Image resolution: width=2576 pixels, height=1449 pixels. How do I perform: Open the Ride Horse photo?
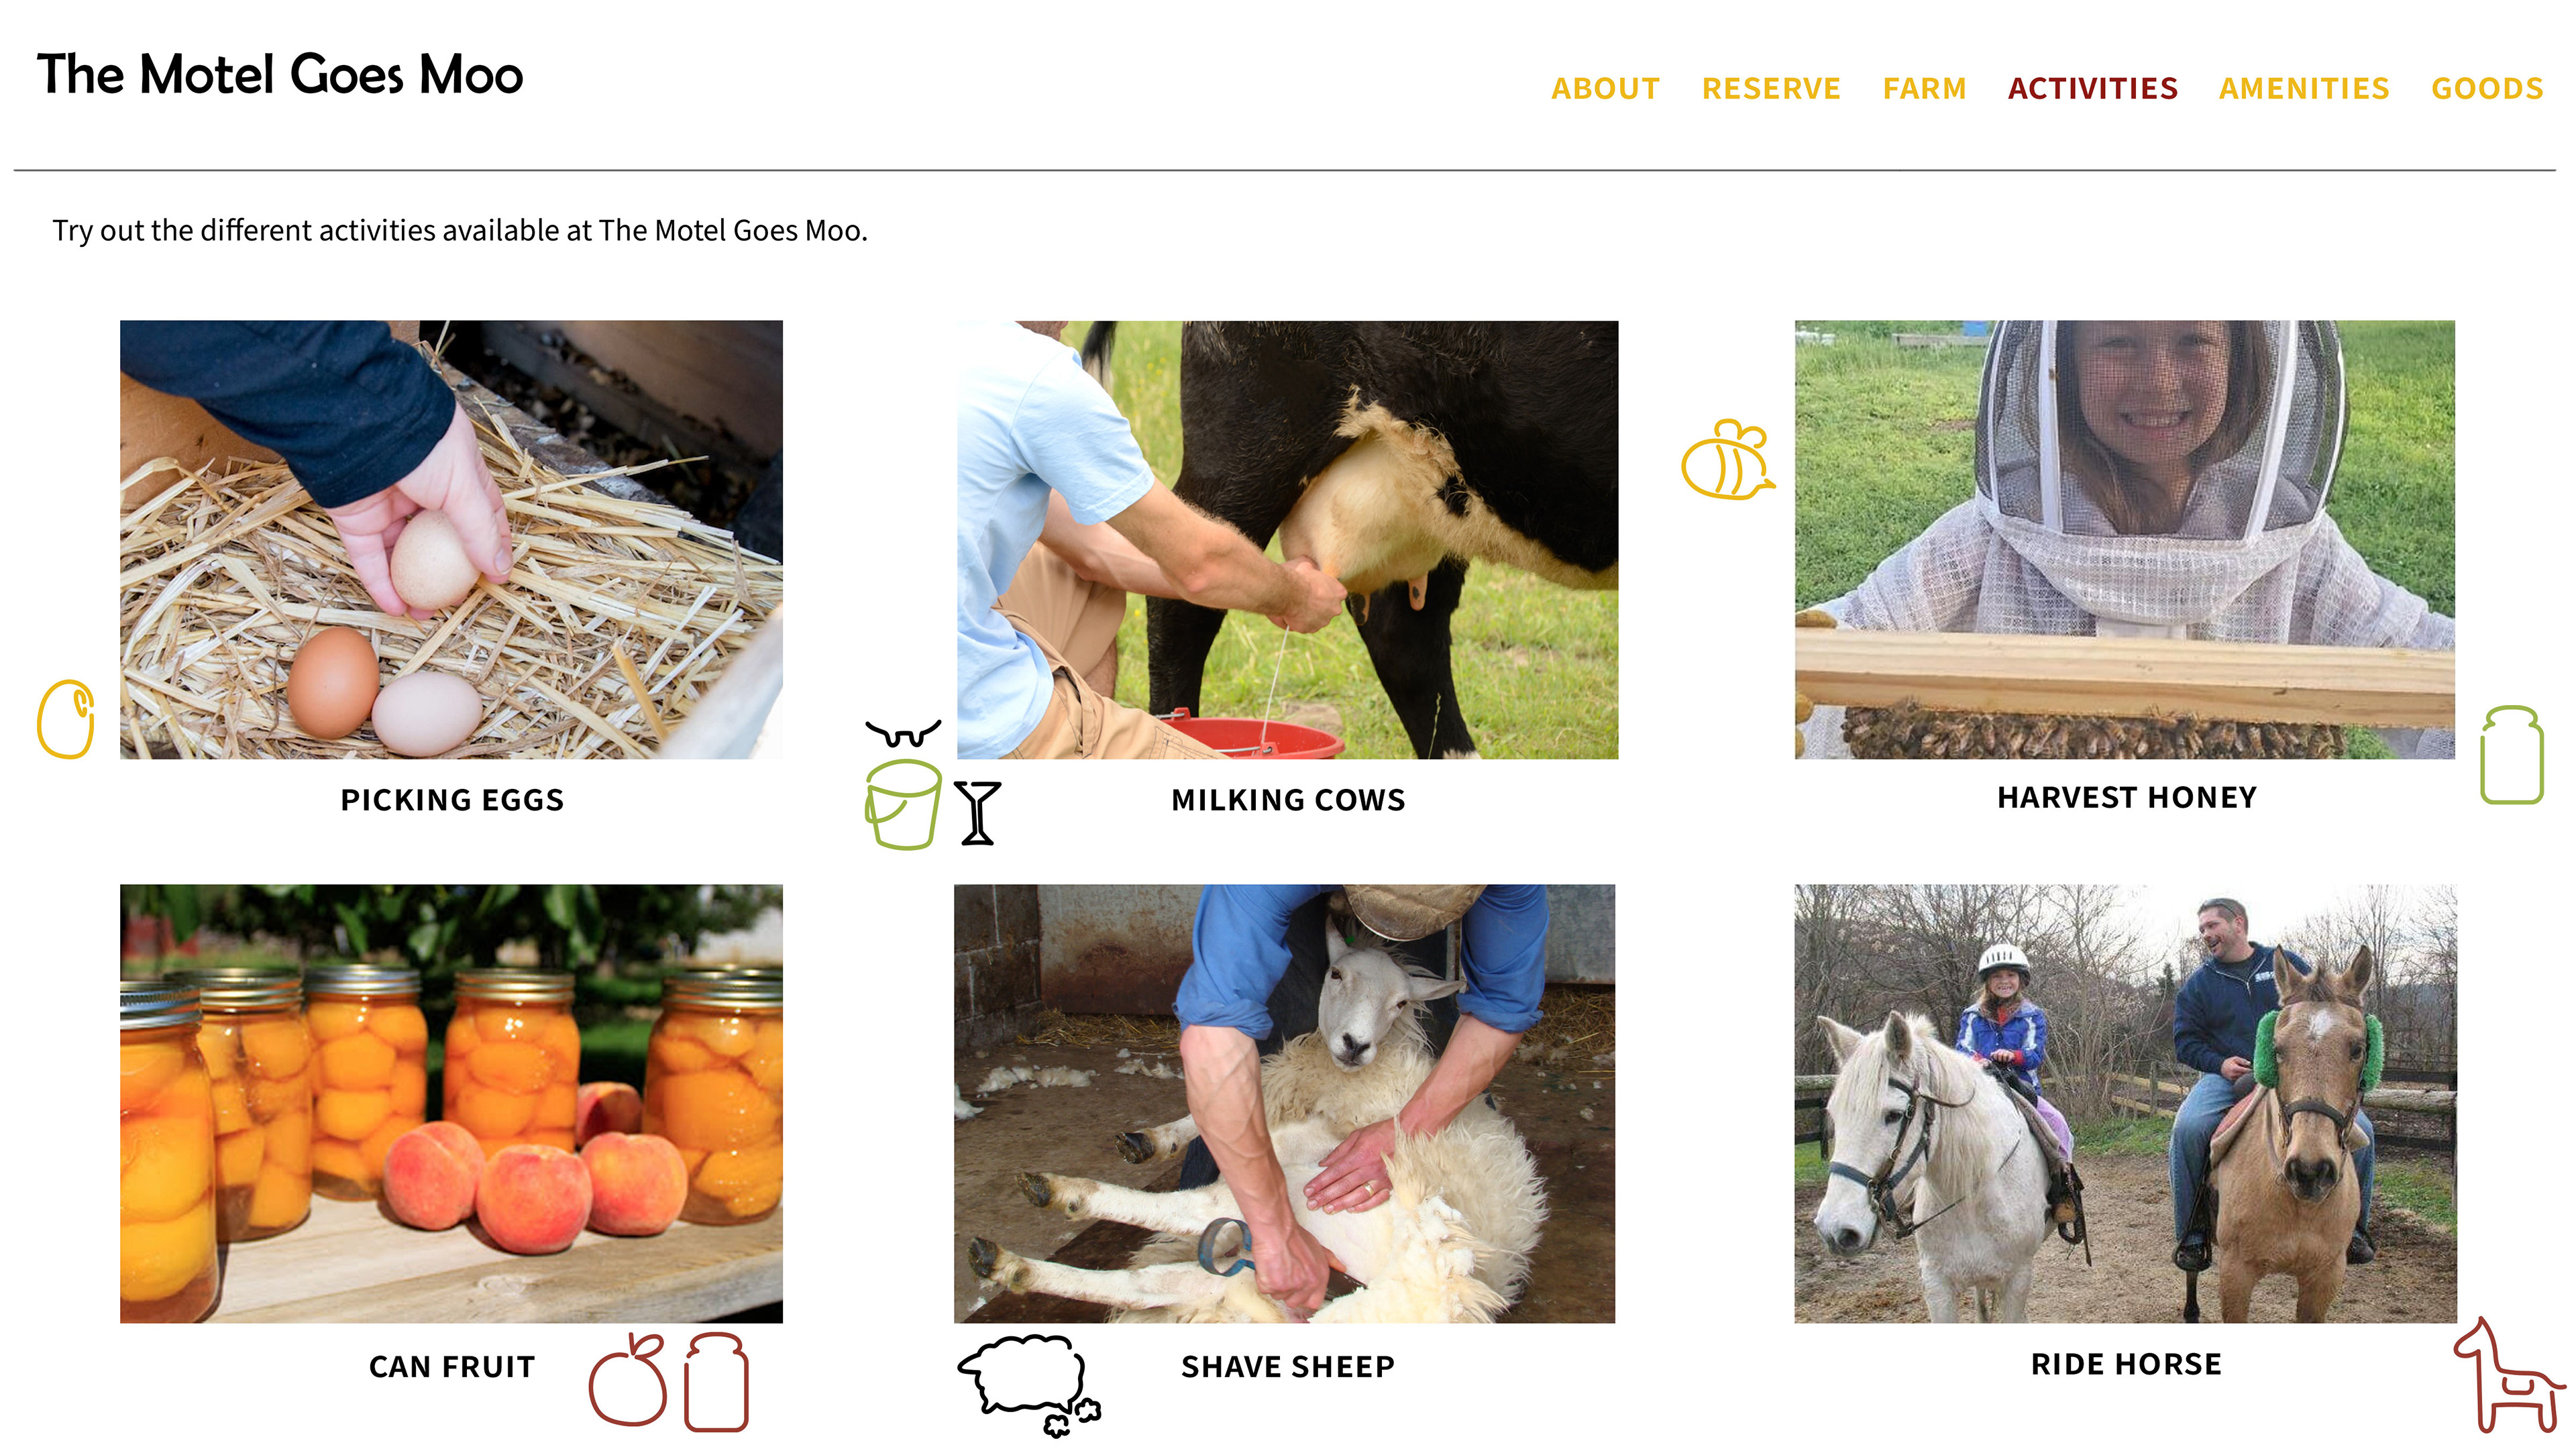click(2125, 1103)
